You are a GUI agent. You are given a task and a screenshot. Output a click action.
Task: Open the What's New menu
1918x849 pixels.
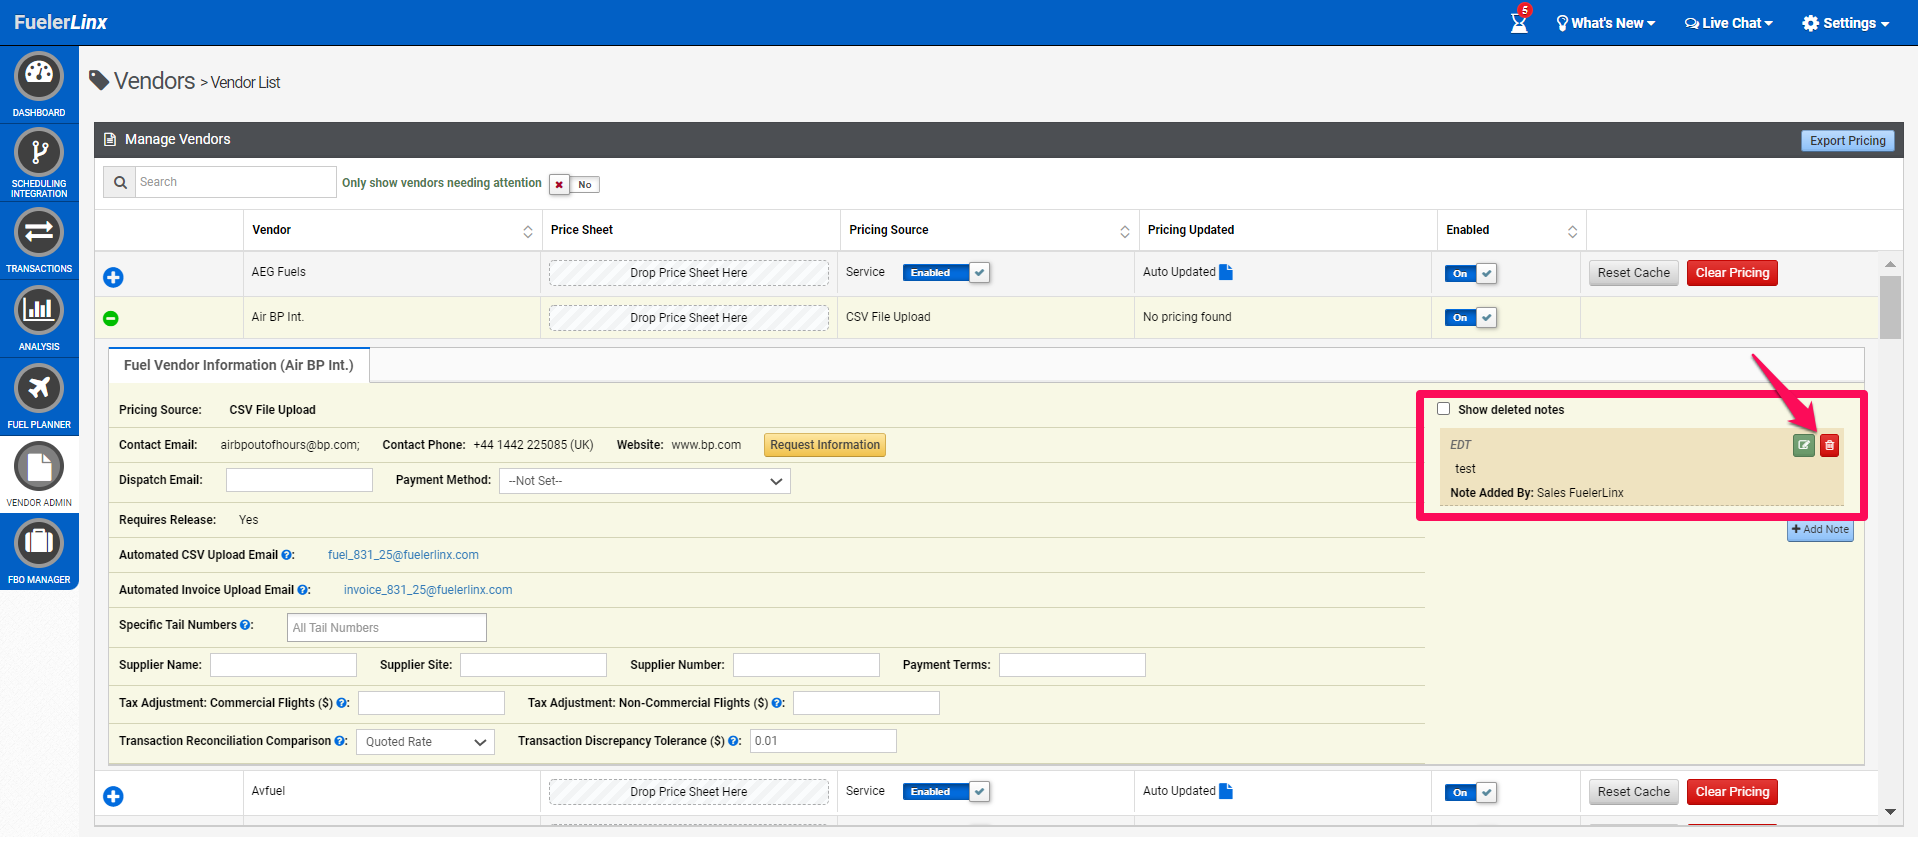1605,23
